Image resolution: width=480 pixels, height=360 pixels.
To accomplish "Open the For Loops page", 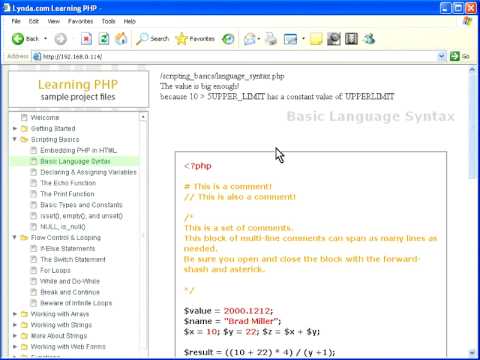I will 55,270.
